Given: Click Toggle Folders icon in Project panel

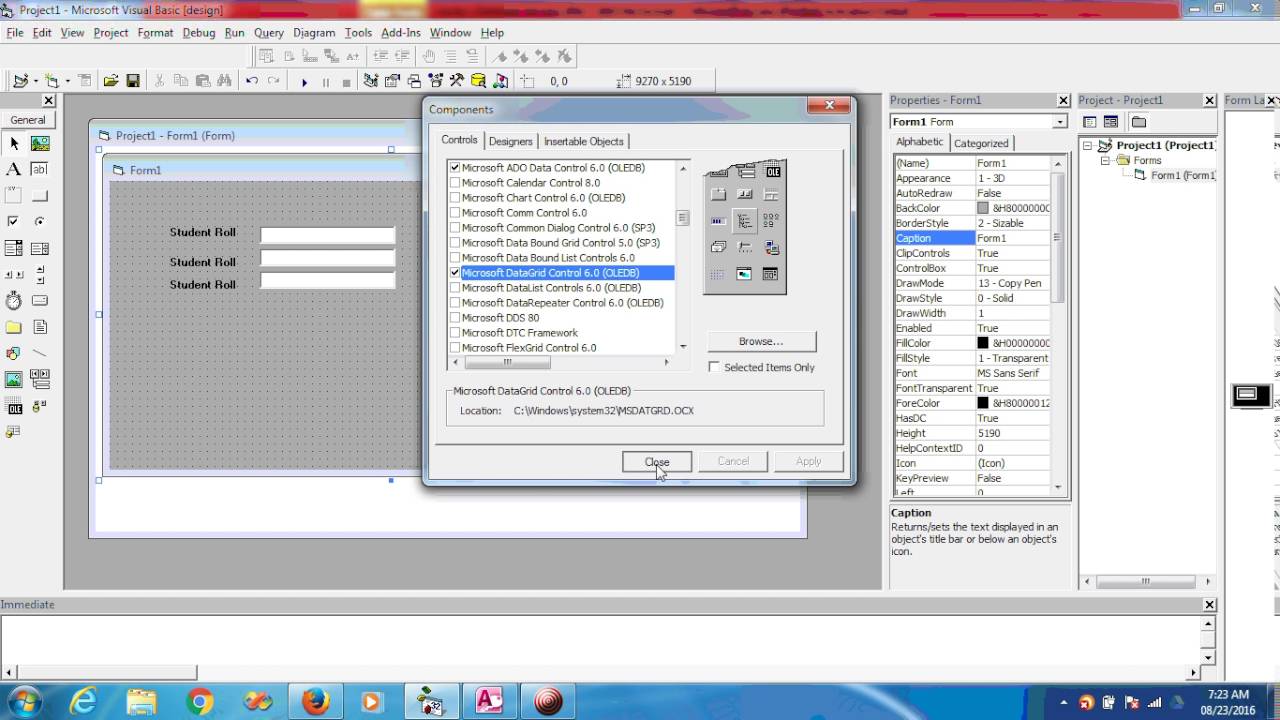Looking at the screenshot, I should [x=1138, y=122].
